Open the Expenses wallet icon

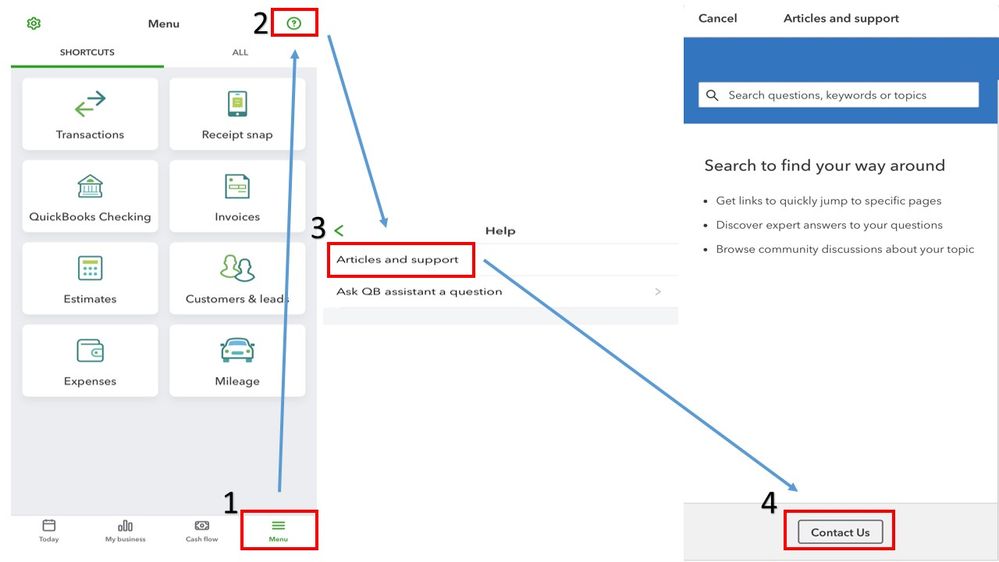coord(90,350)
